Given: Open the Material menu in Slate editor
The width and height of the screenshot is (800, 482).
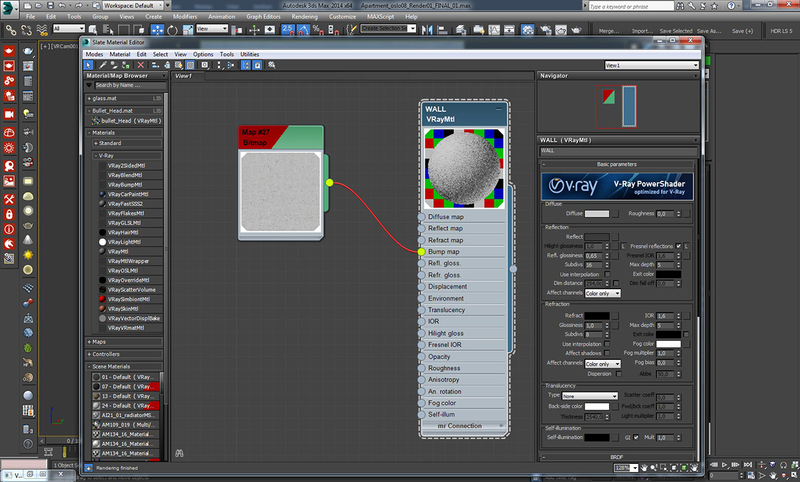Looking at the screenshot, I should click(x=120, y=54).
